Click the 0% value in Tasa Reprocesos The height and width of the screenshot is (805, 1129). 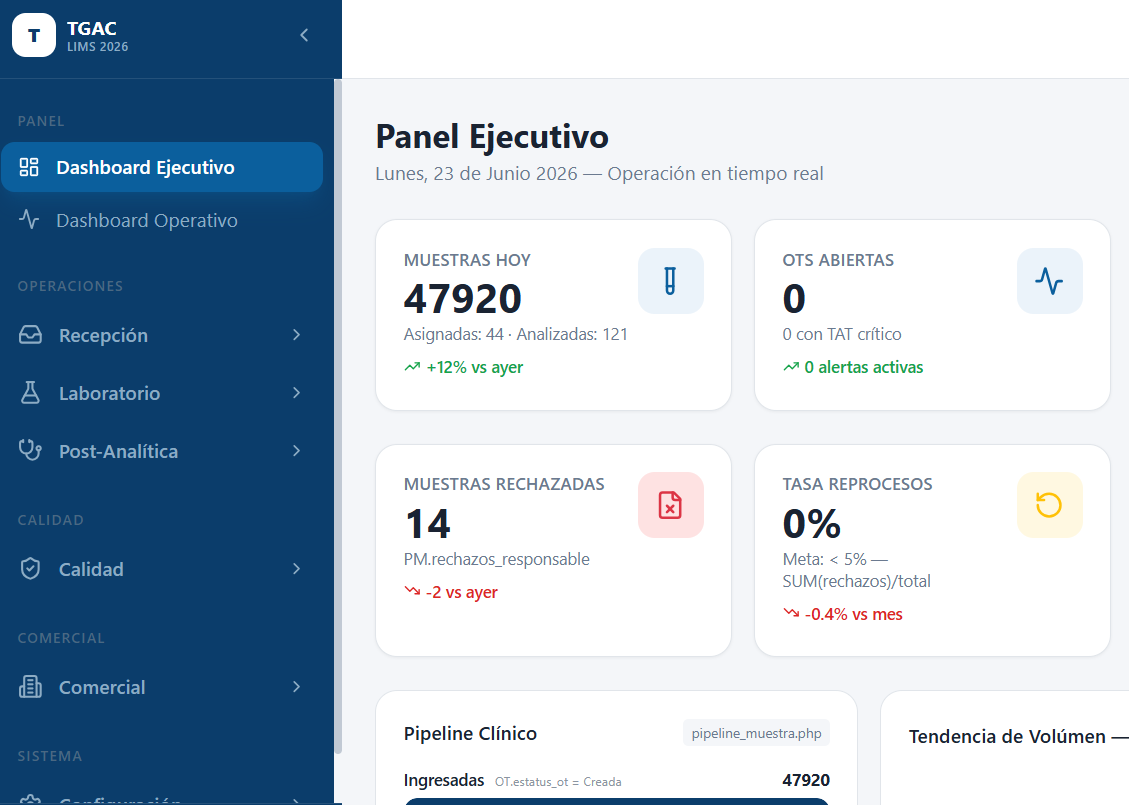click(x=811, y=523)
